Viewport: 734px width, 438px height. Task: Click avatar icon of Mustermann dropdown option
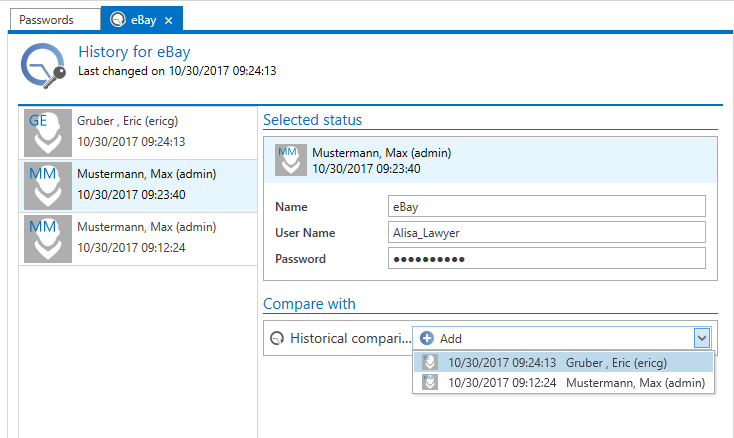(x=430, y=382)
